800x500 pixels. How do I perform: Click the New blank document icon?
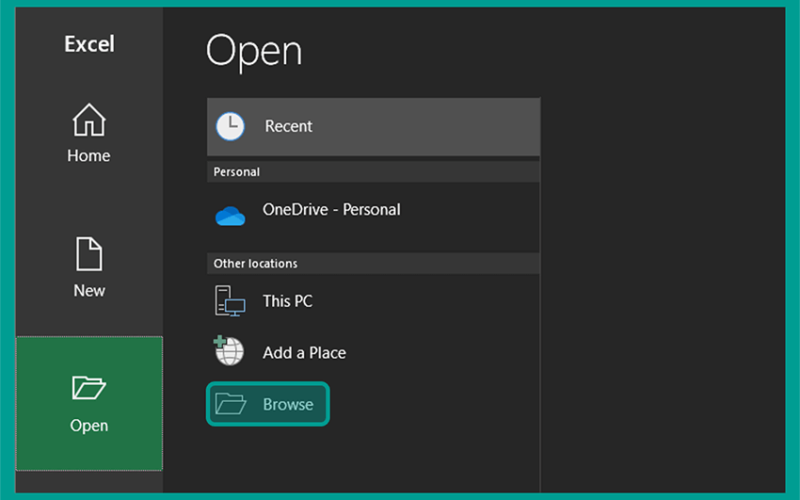(x=89, y=254)
